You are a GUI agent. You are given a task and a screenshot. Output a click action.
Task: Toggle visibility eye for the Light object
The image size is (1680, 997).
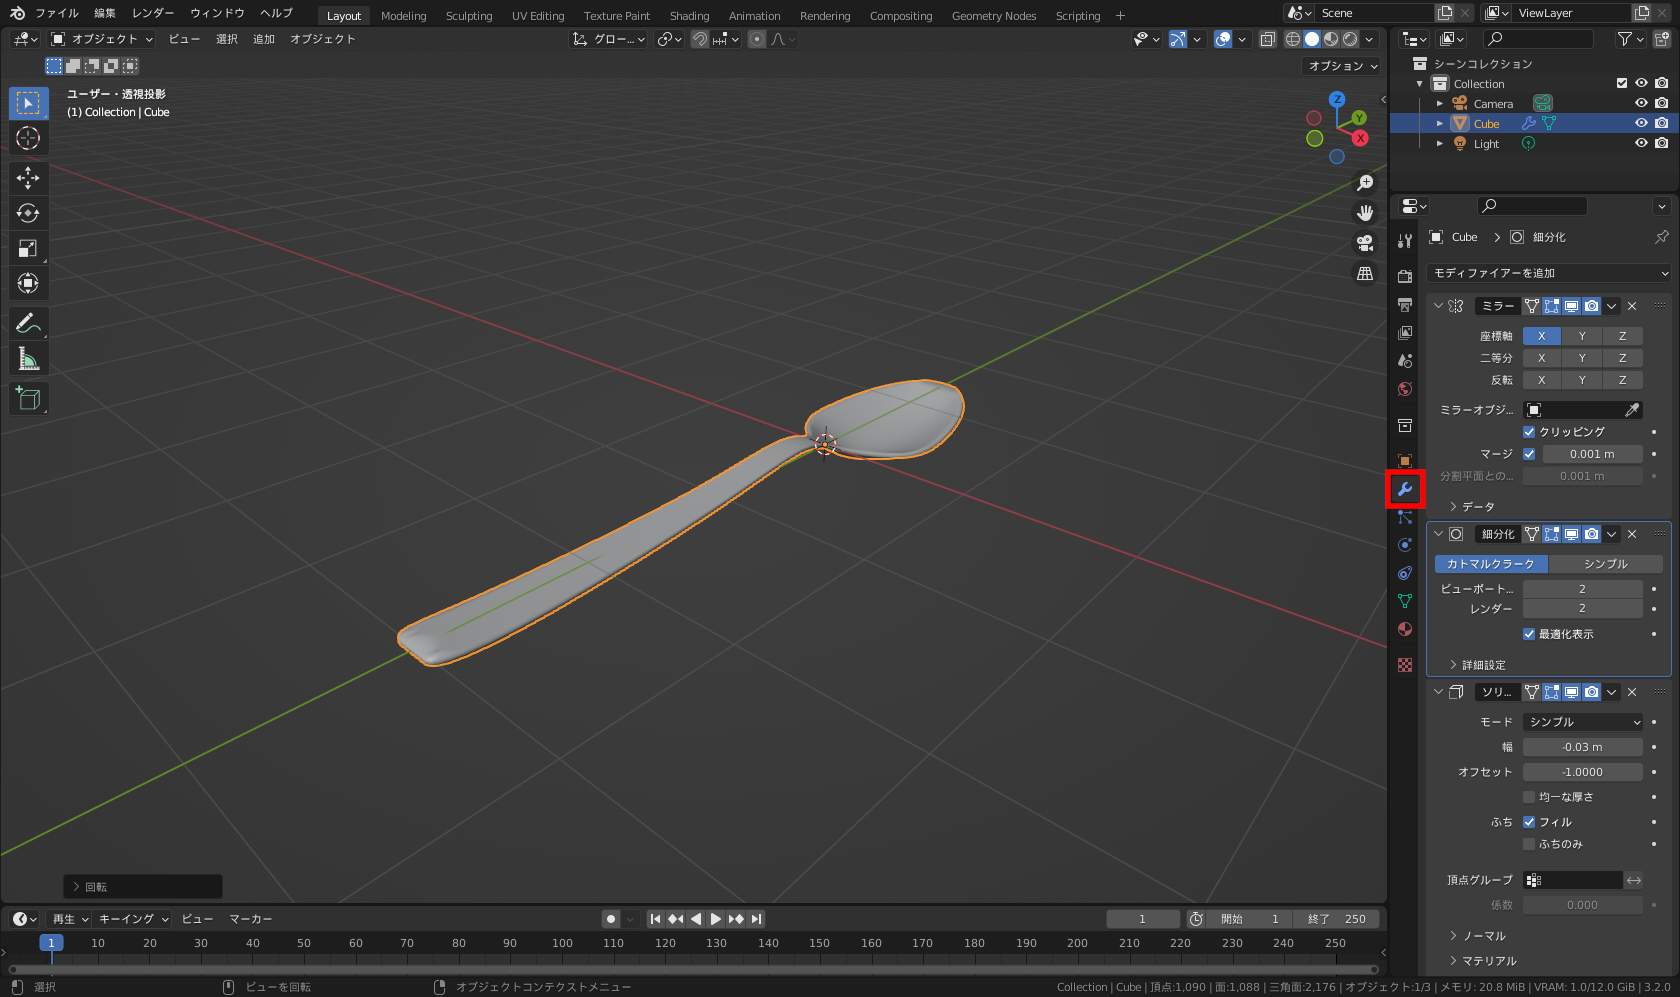tap(1641, 143)
